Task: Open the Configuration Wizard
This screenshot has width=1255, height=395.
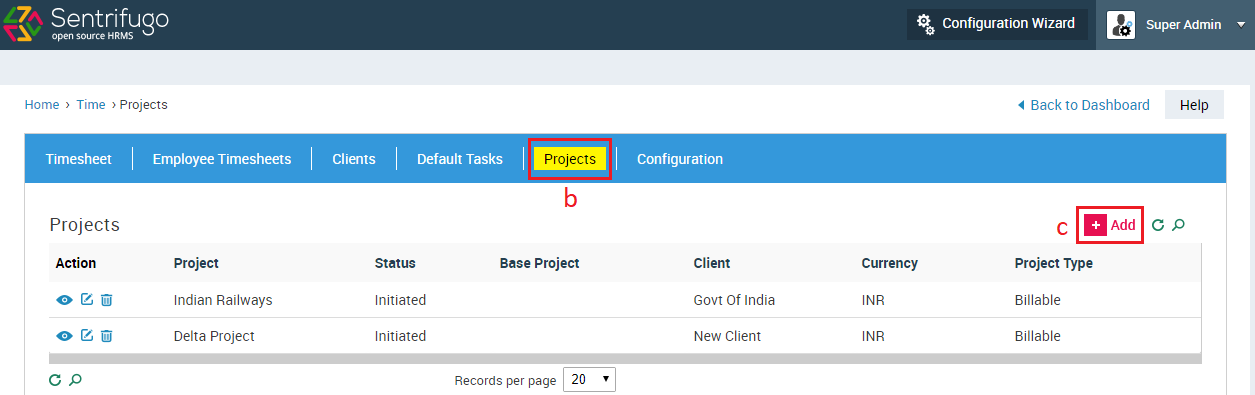Action: click(997, 23)
